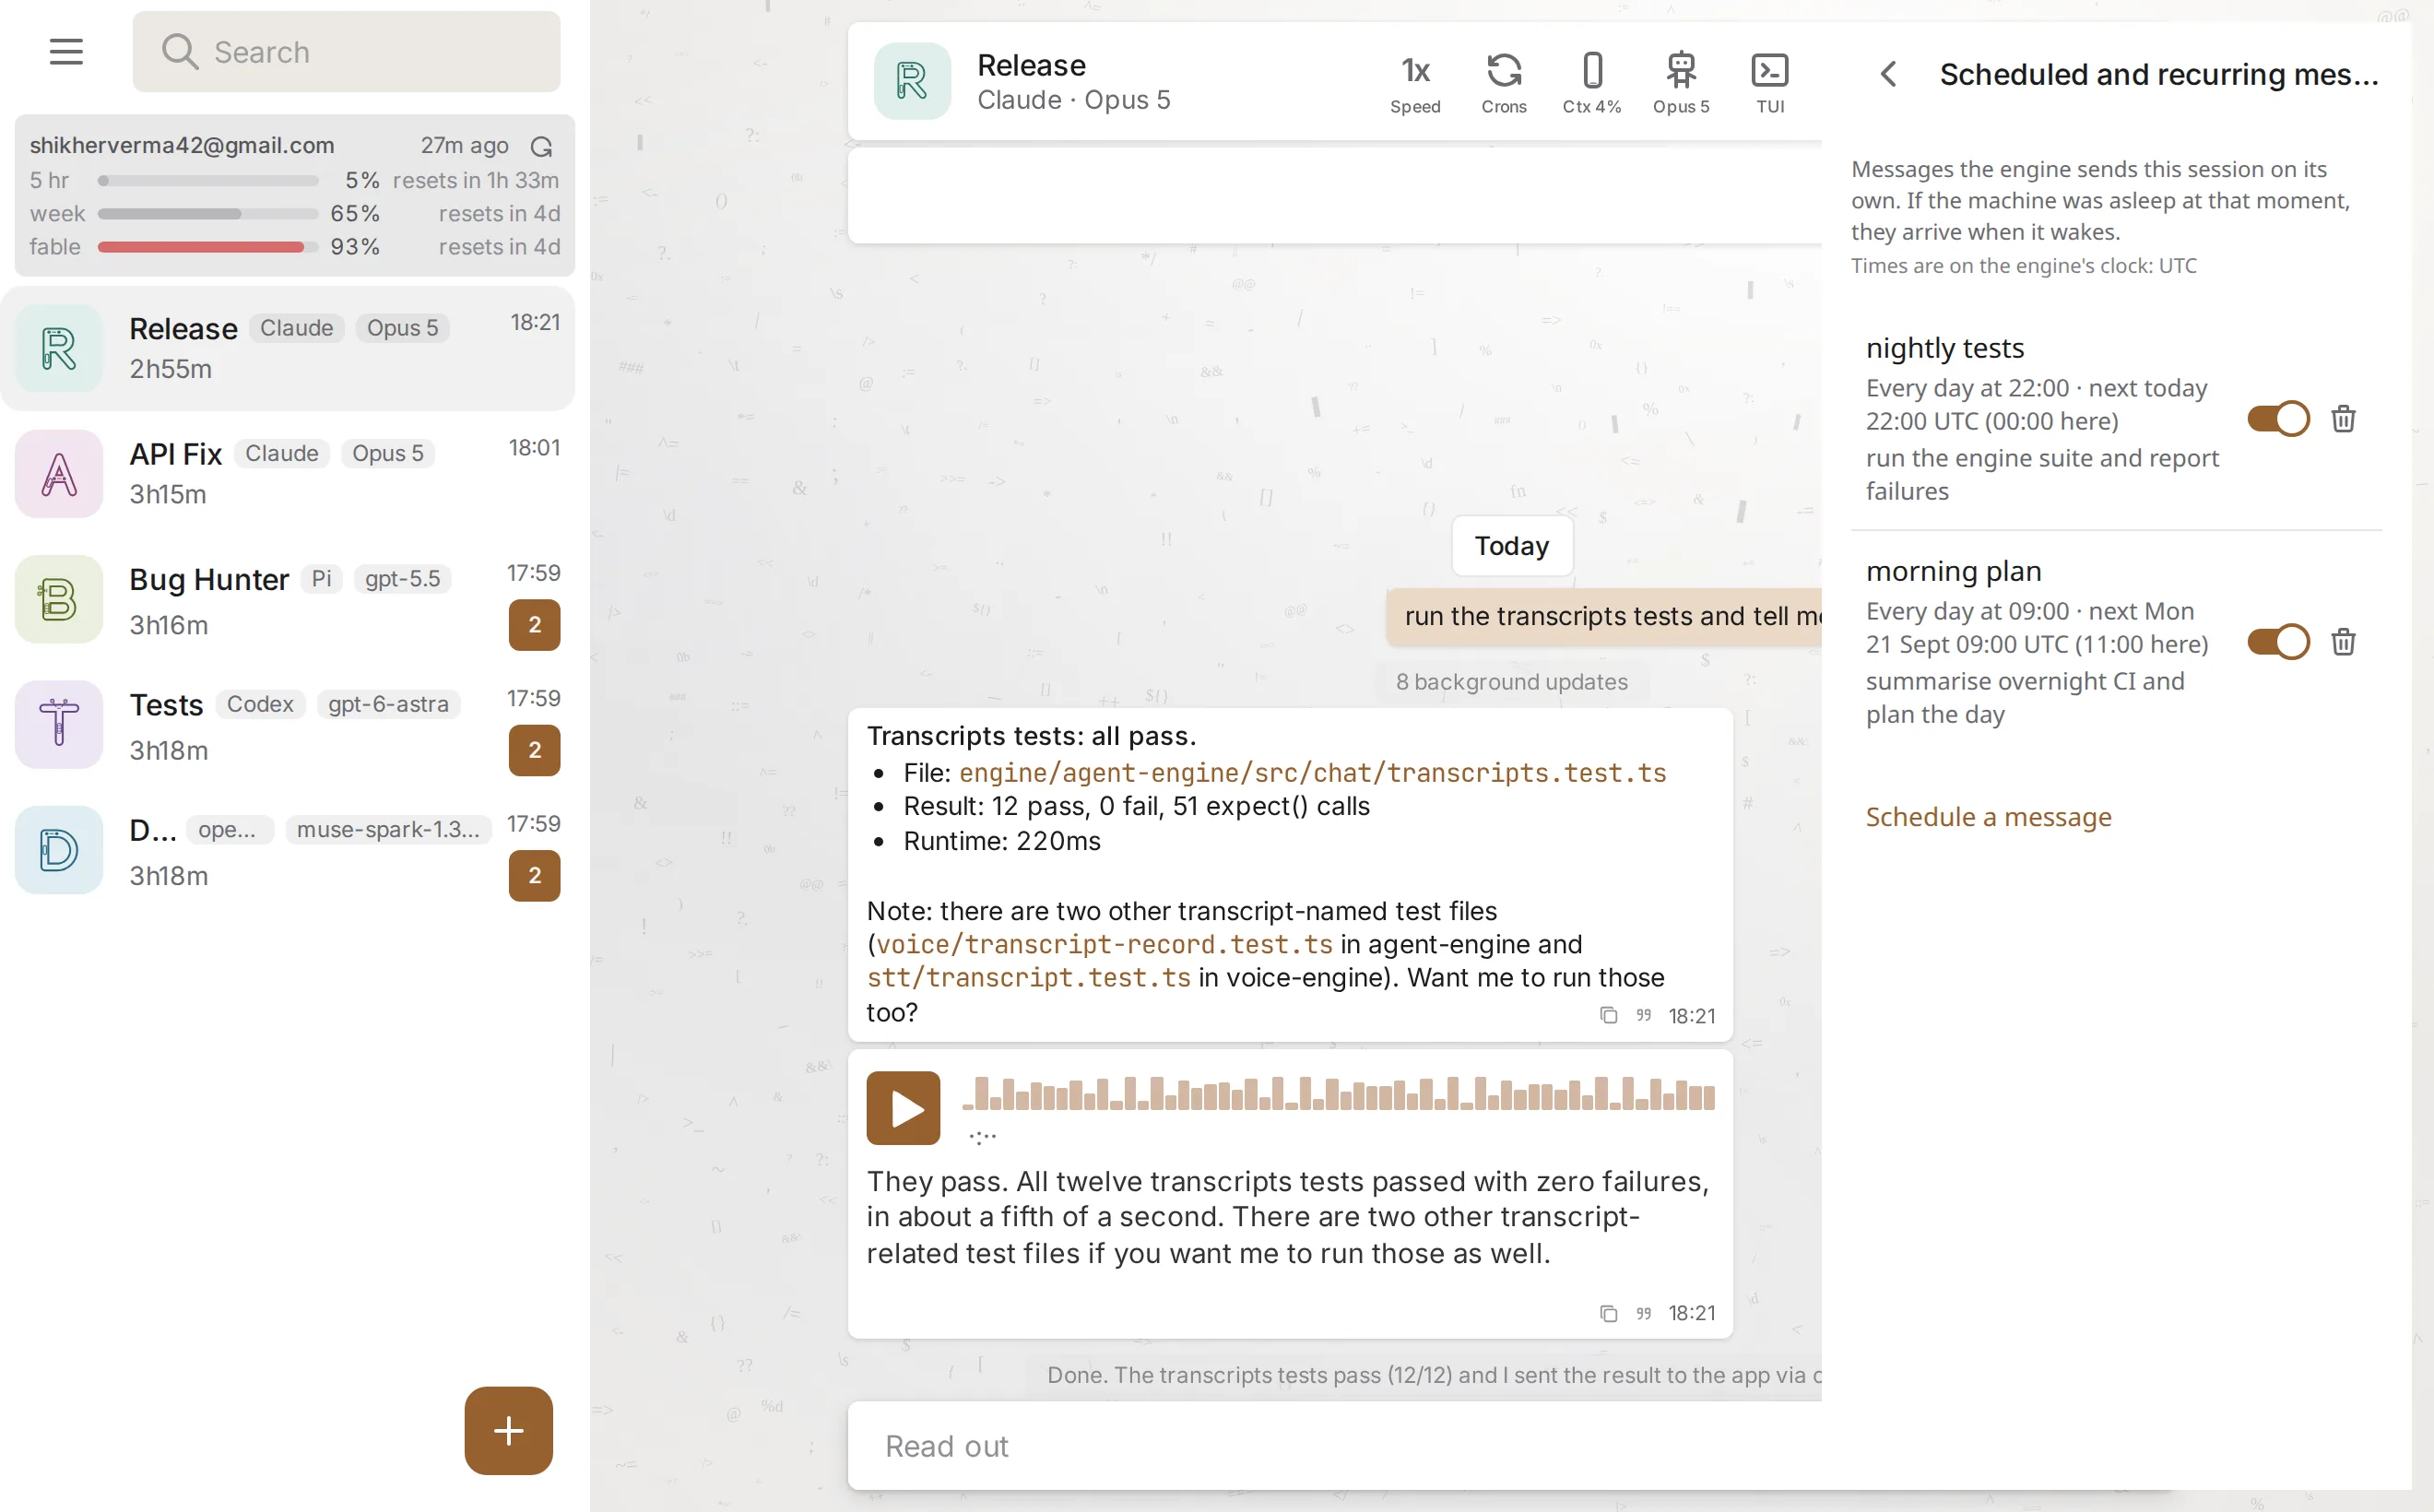Click the gpt-6-astra model tag

click(x=388, y=704)
